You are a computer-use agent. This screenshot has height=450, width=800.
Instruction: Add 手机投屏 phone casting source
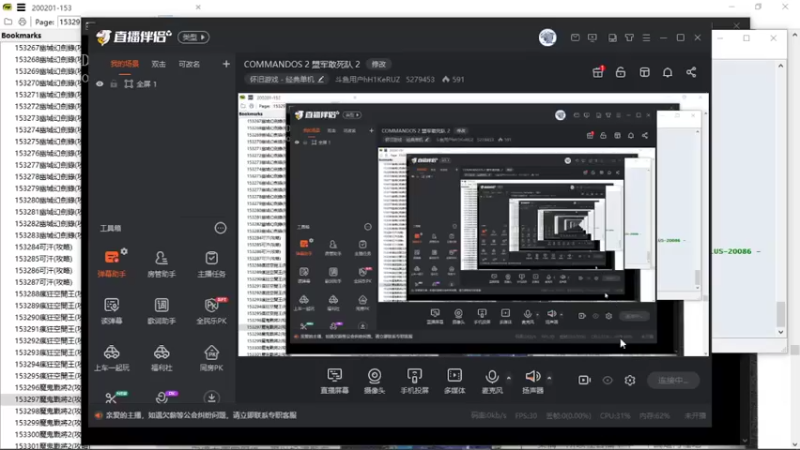pyautogui.click(x=414, y=381)
